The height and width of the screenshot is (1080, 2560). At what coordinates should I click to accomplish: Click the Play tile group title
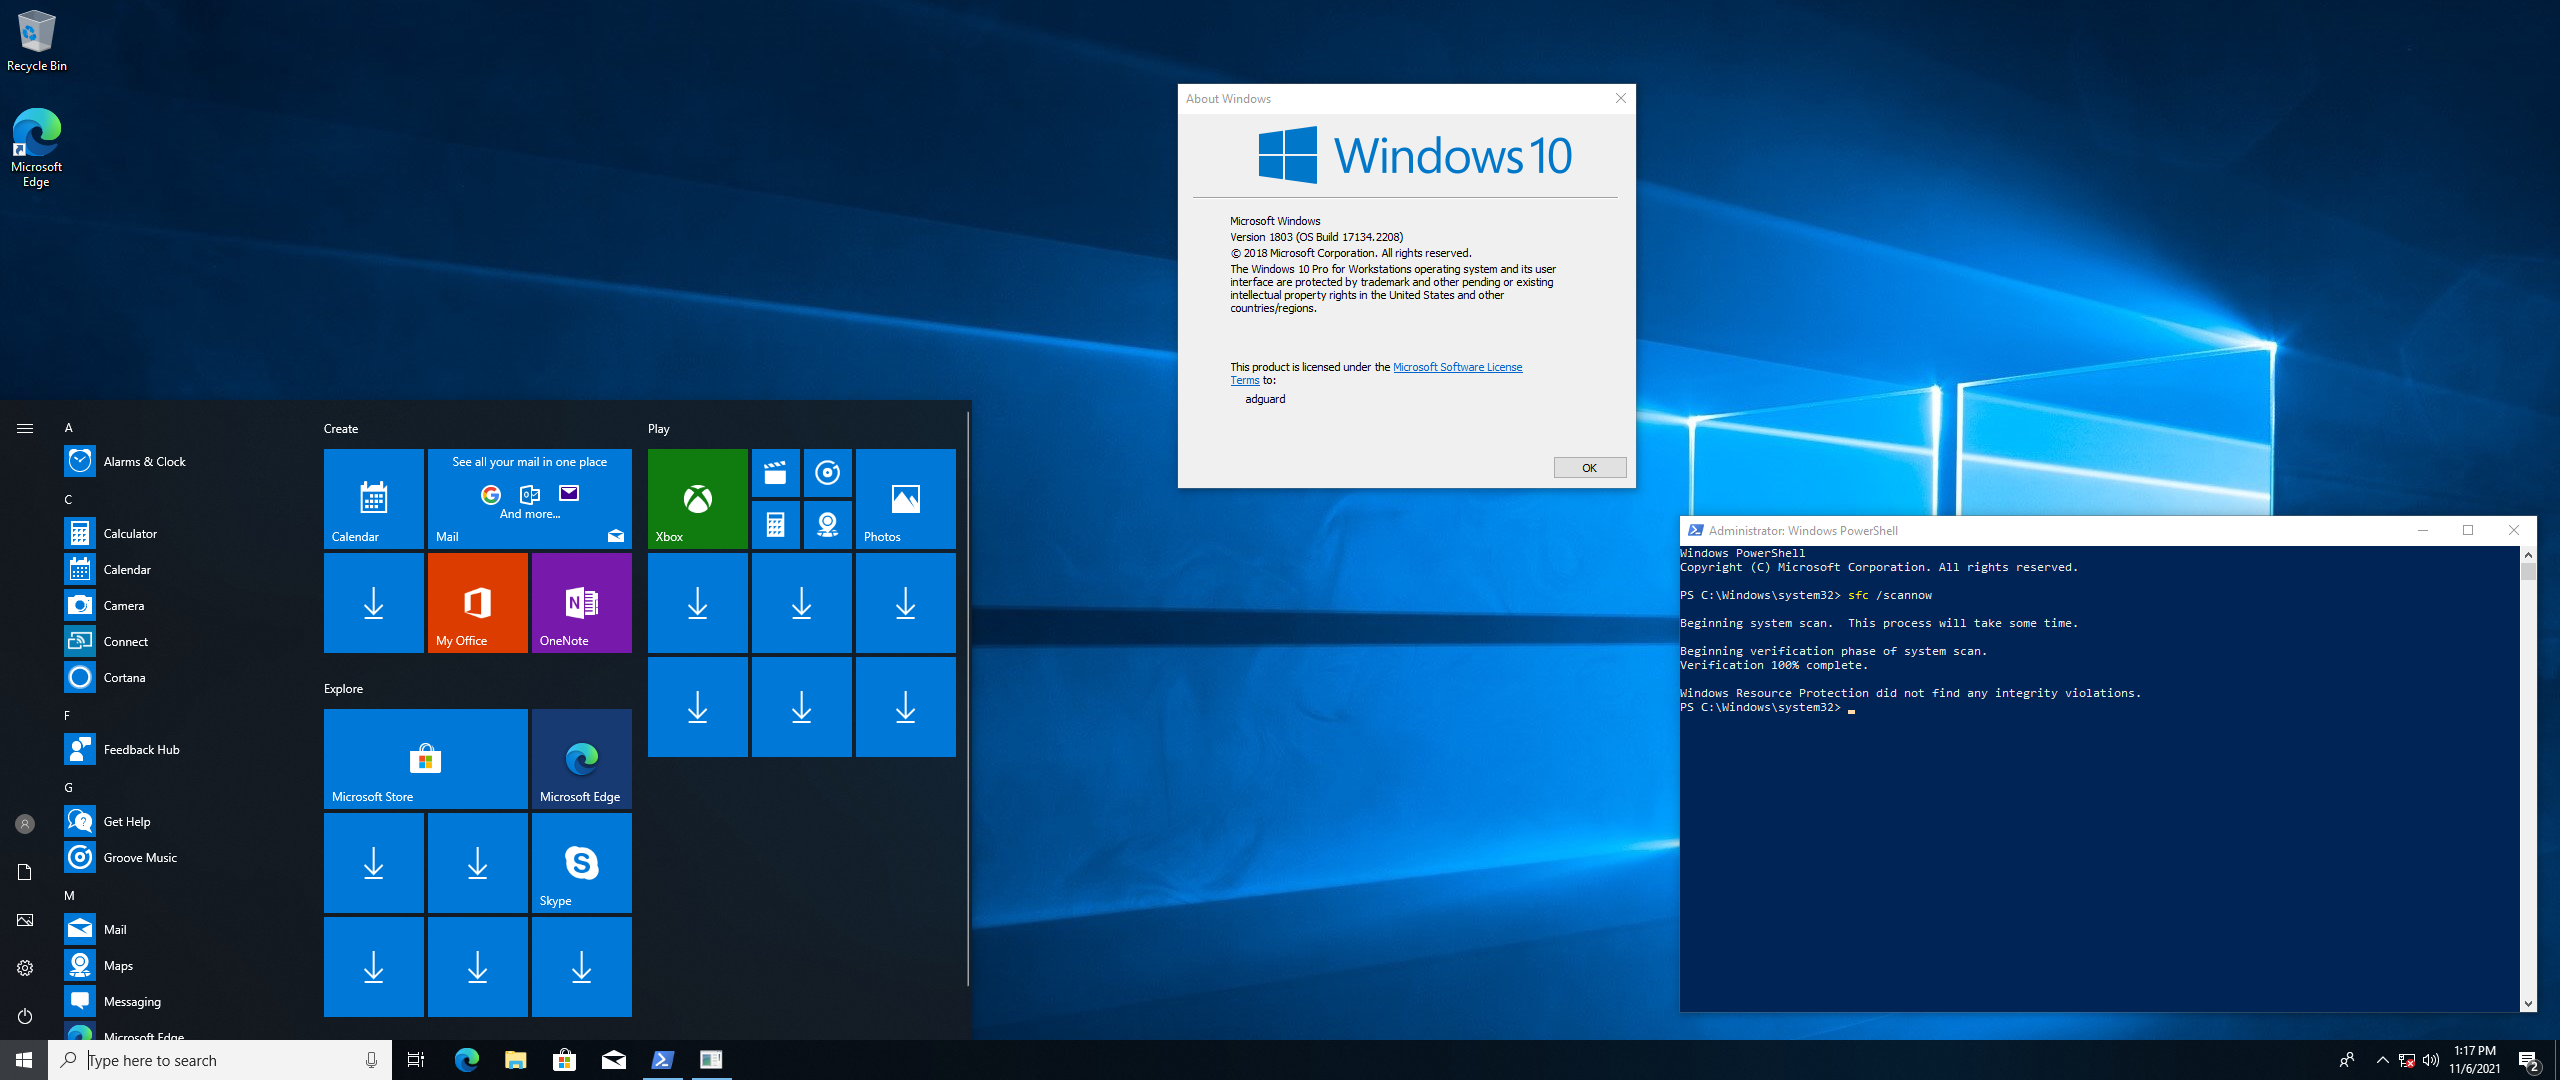tap(659, 428)
